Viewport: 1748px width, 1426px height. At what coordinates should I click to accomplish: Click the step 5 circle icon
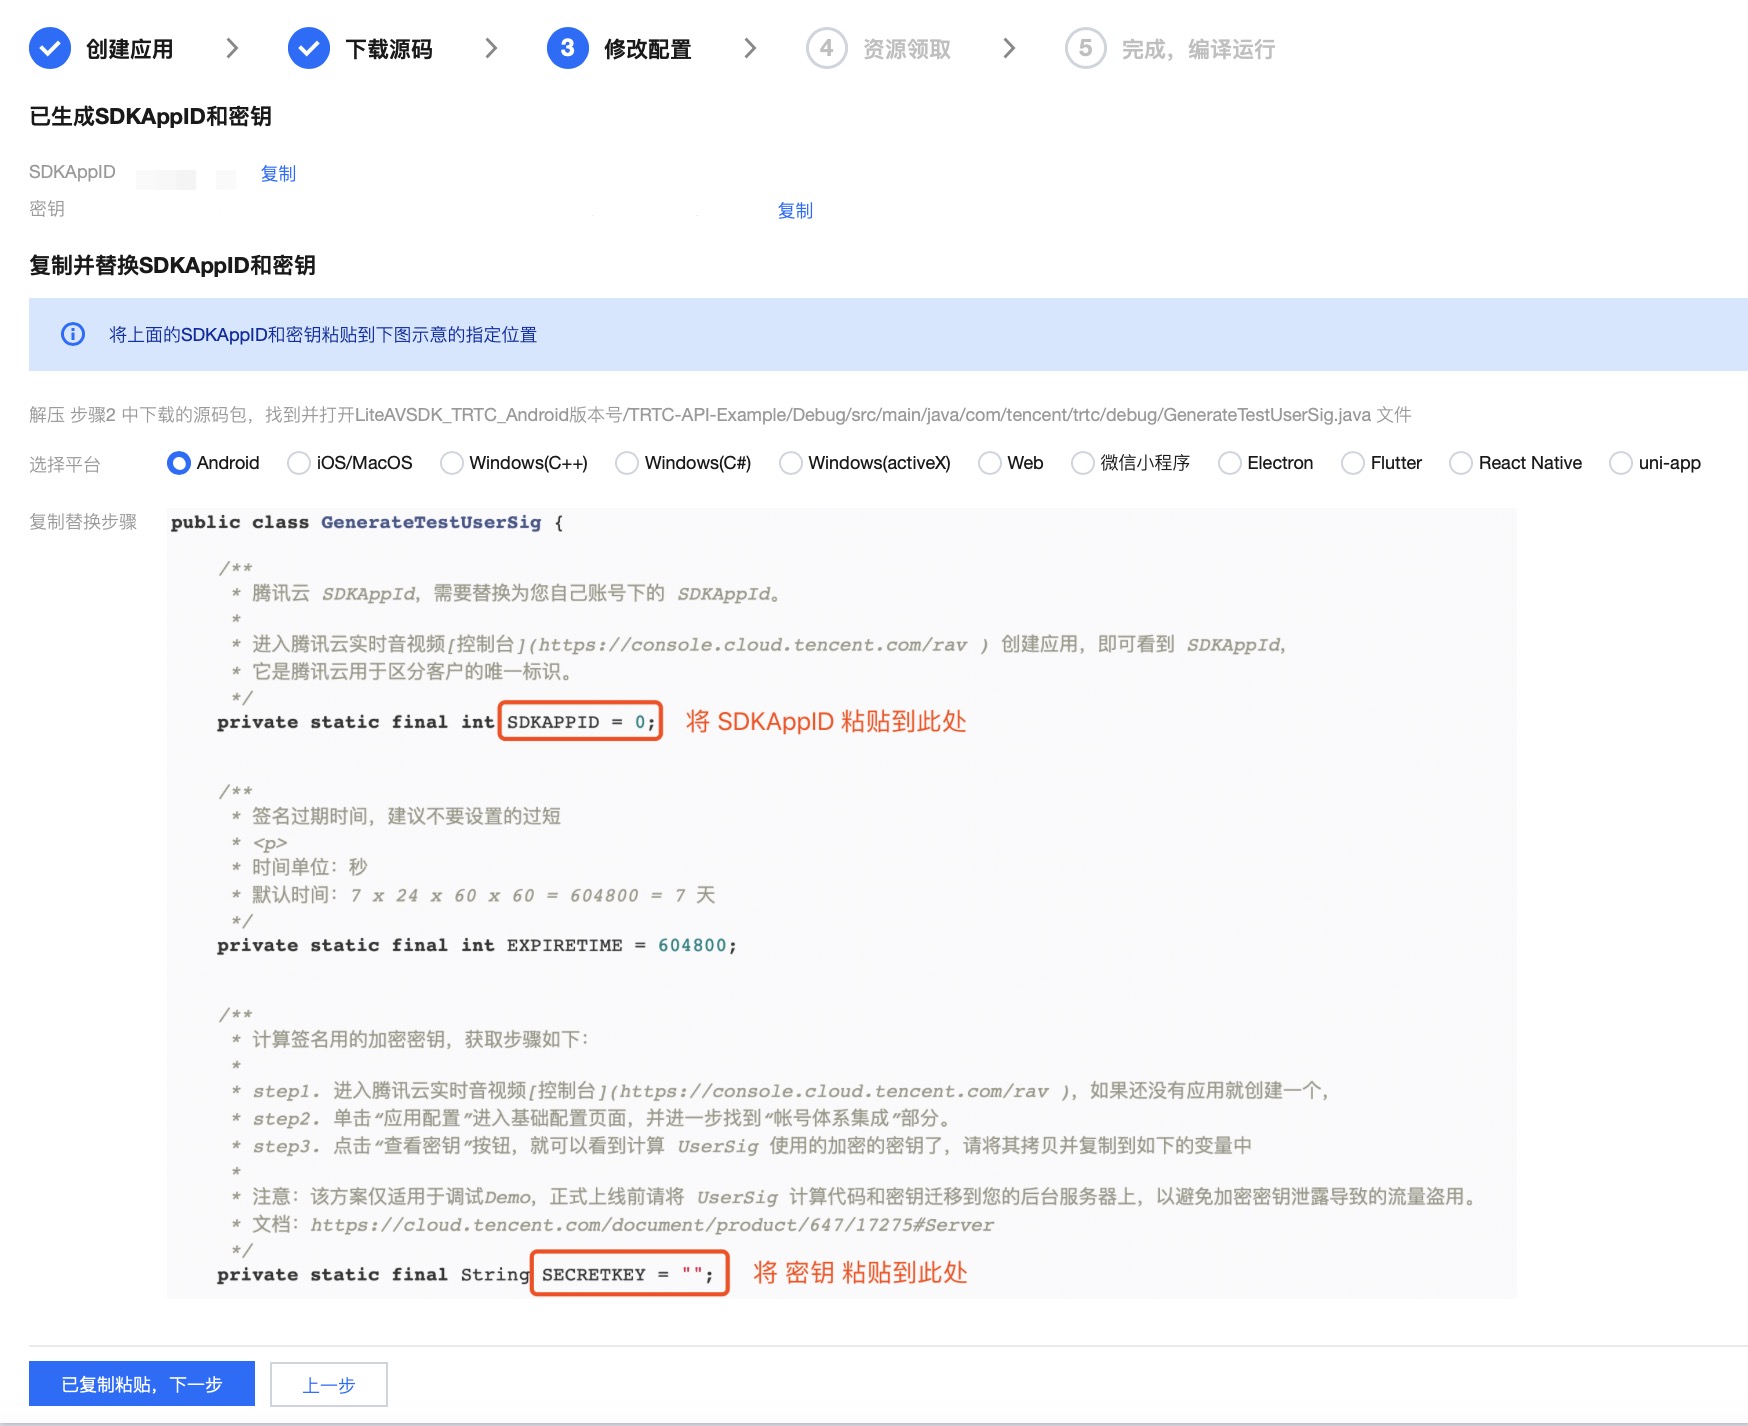pyautogui.click(x=1086, y=48)
